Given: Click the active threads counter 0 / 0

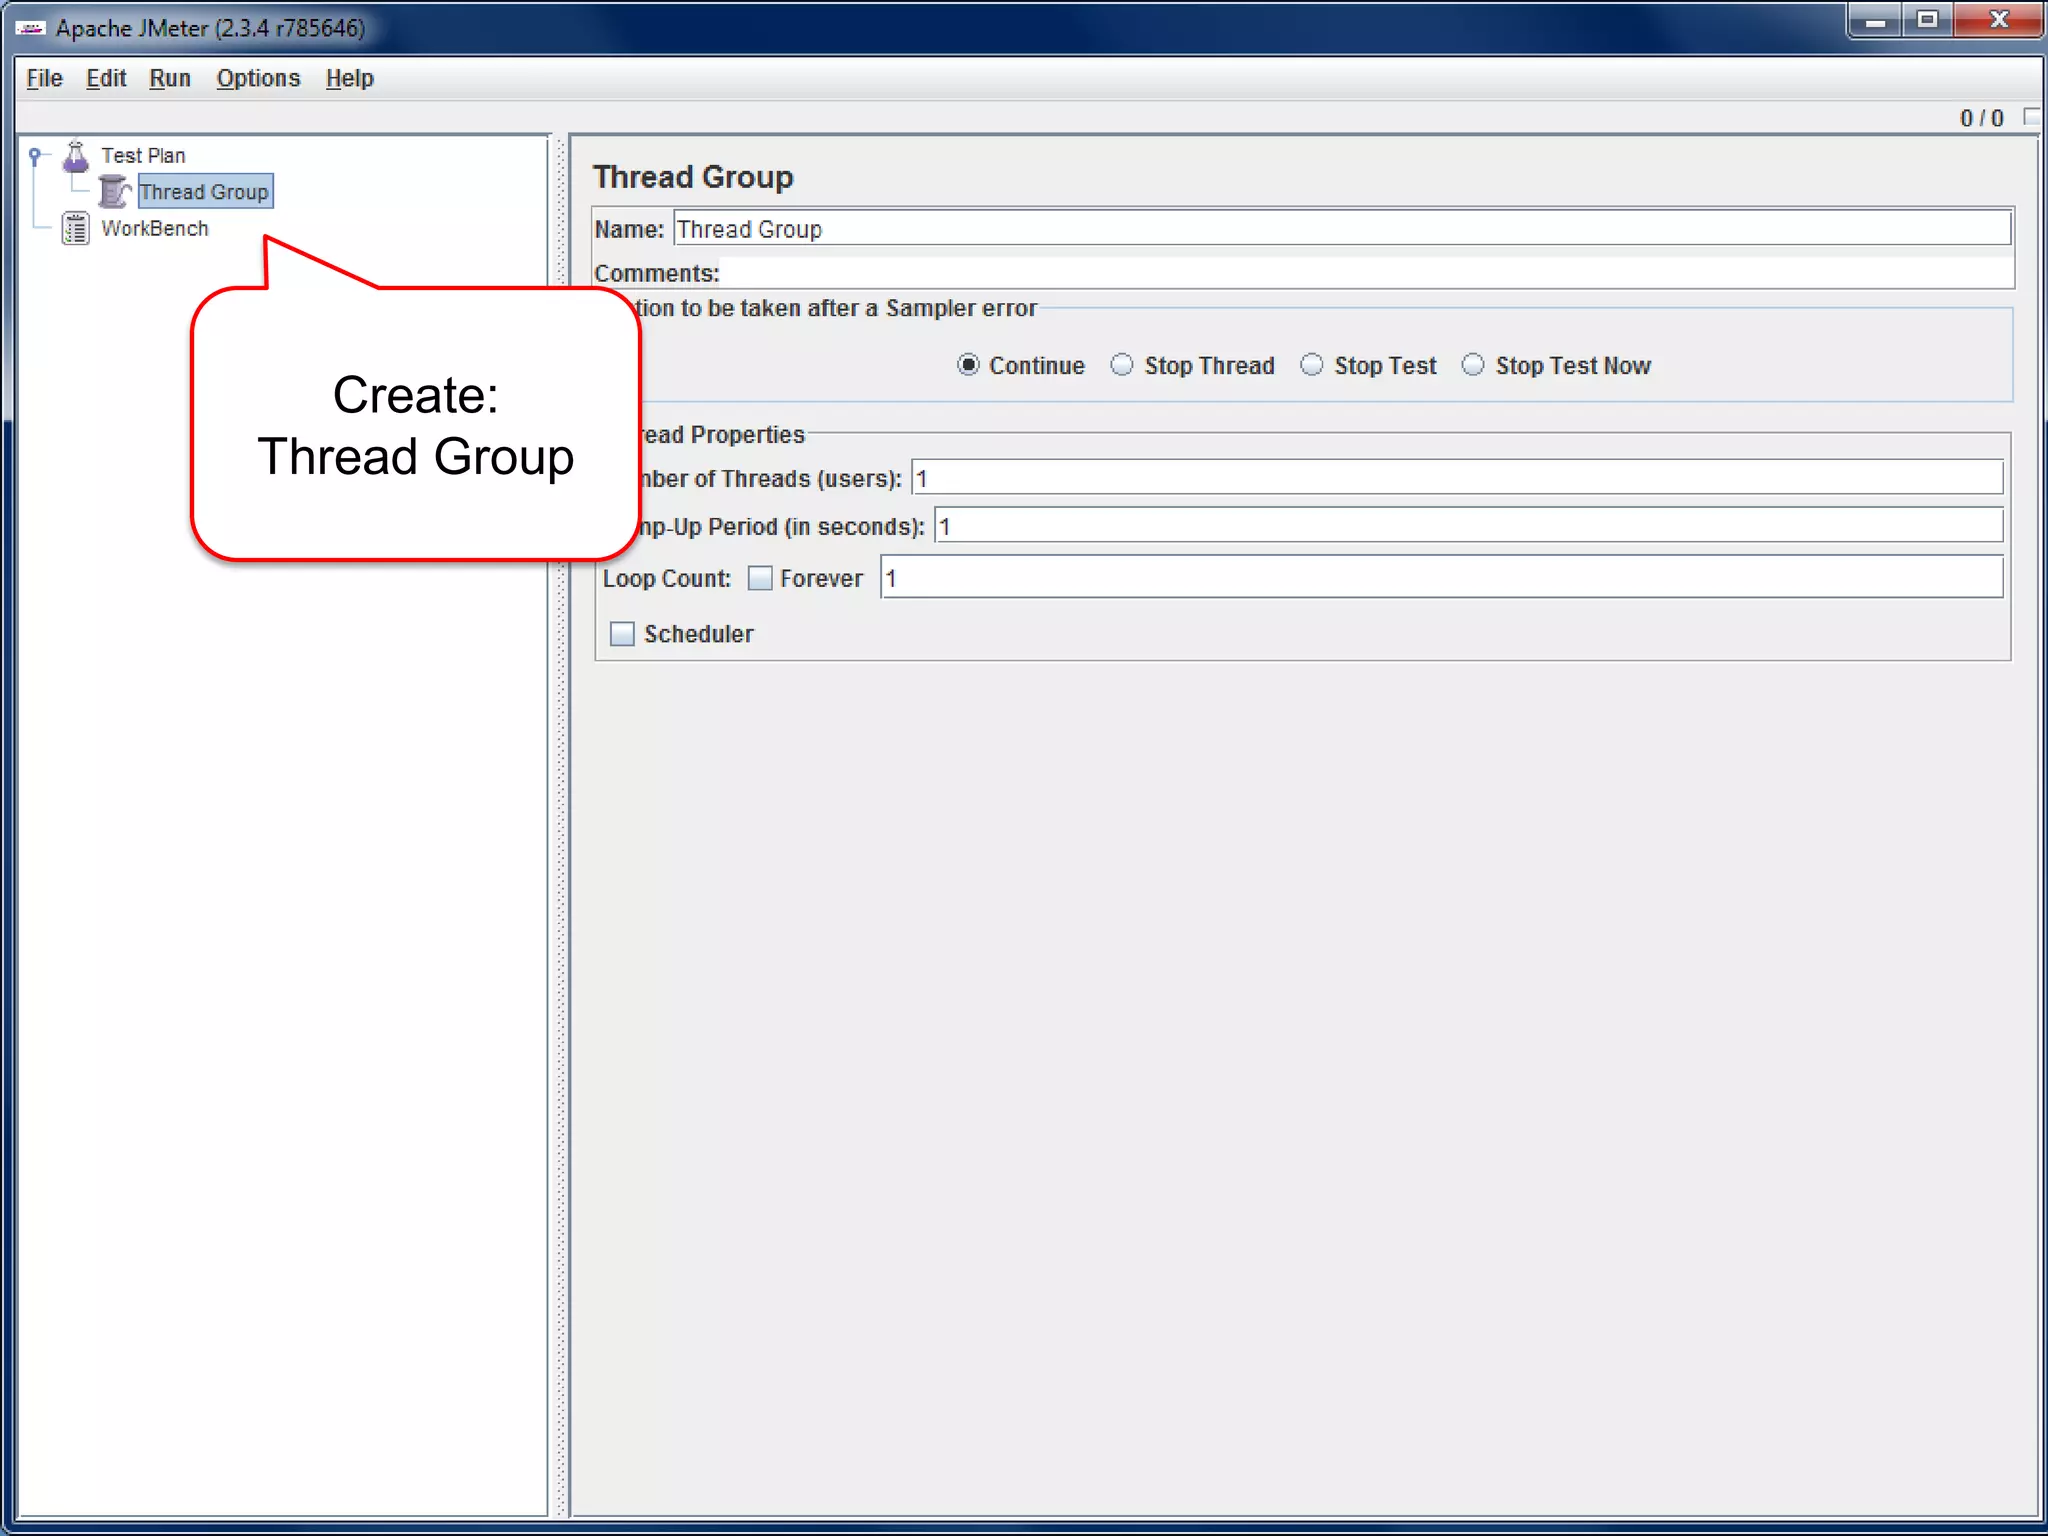Looking at the screenshot, I should (x=1981, y=118).
